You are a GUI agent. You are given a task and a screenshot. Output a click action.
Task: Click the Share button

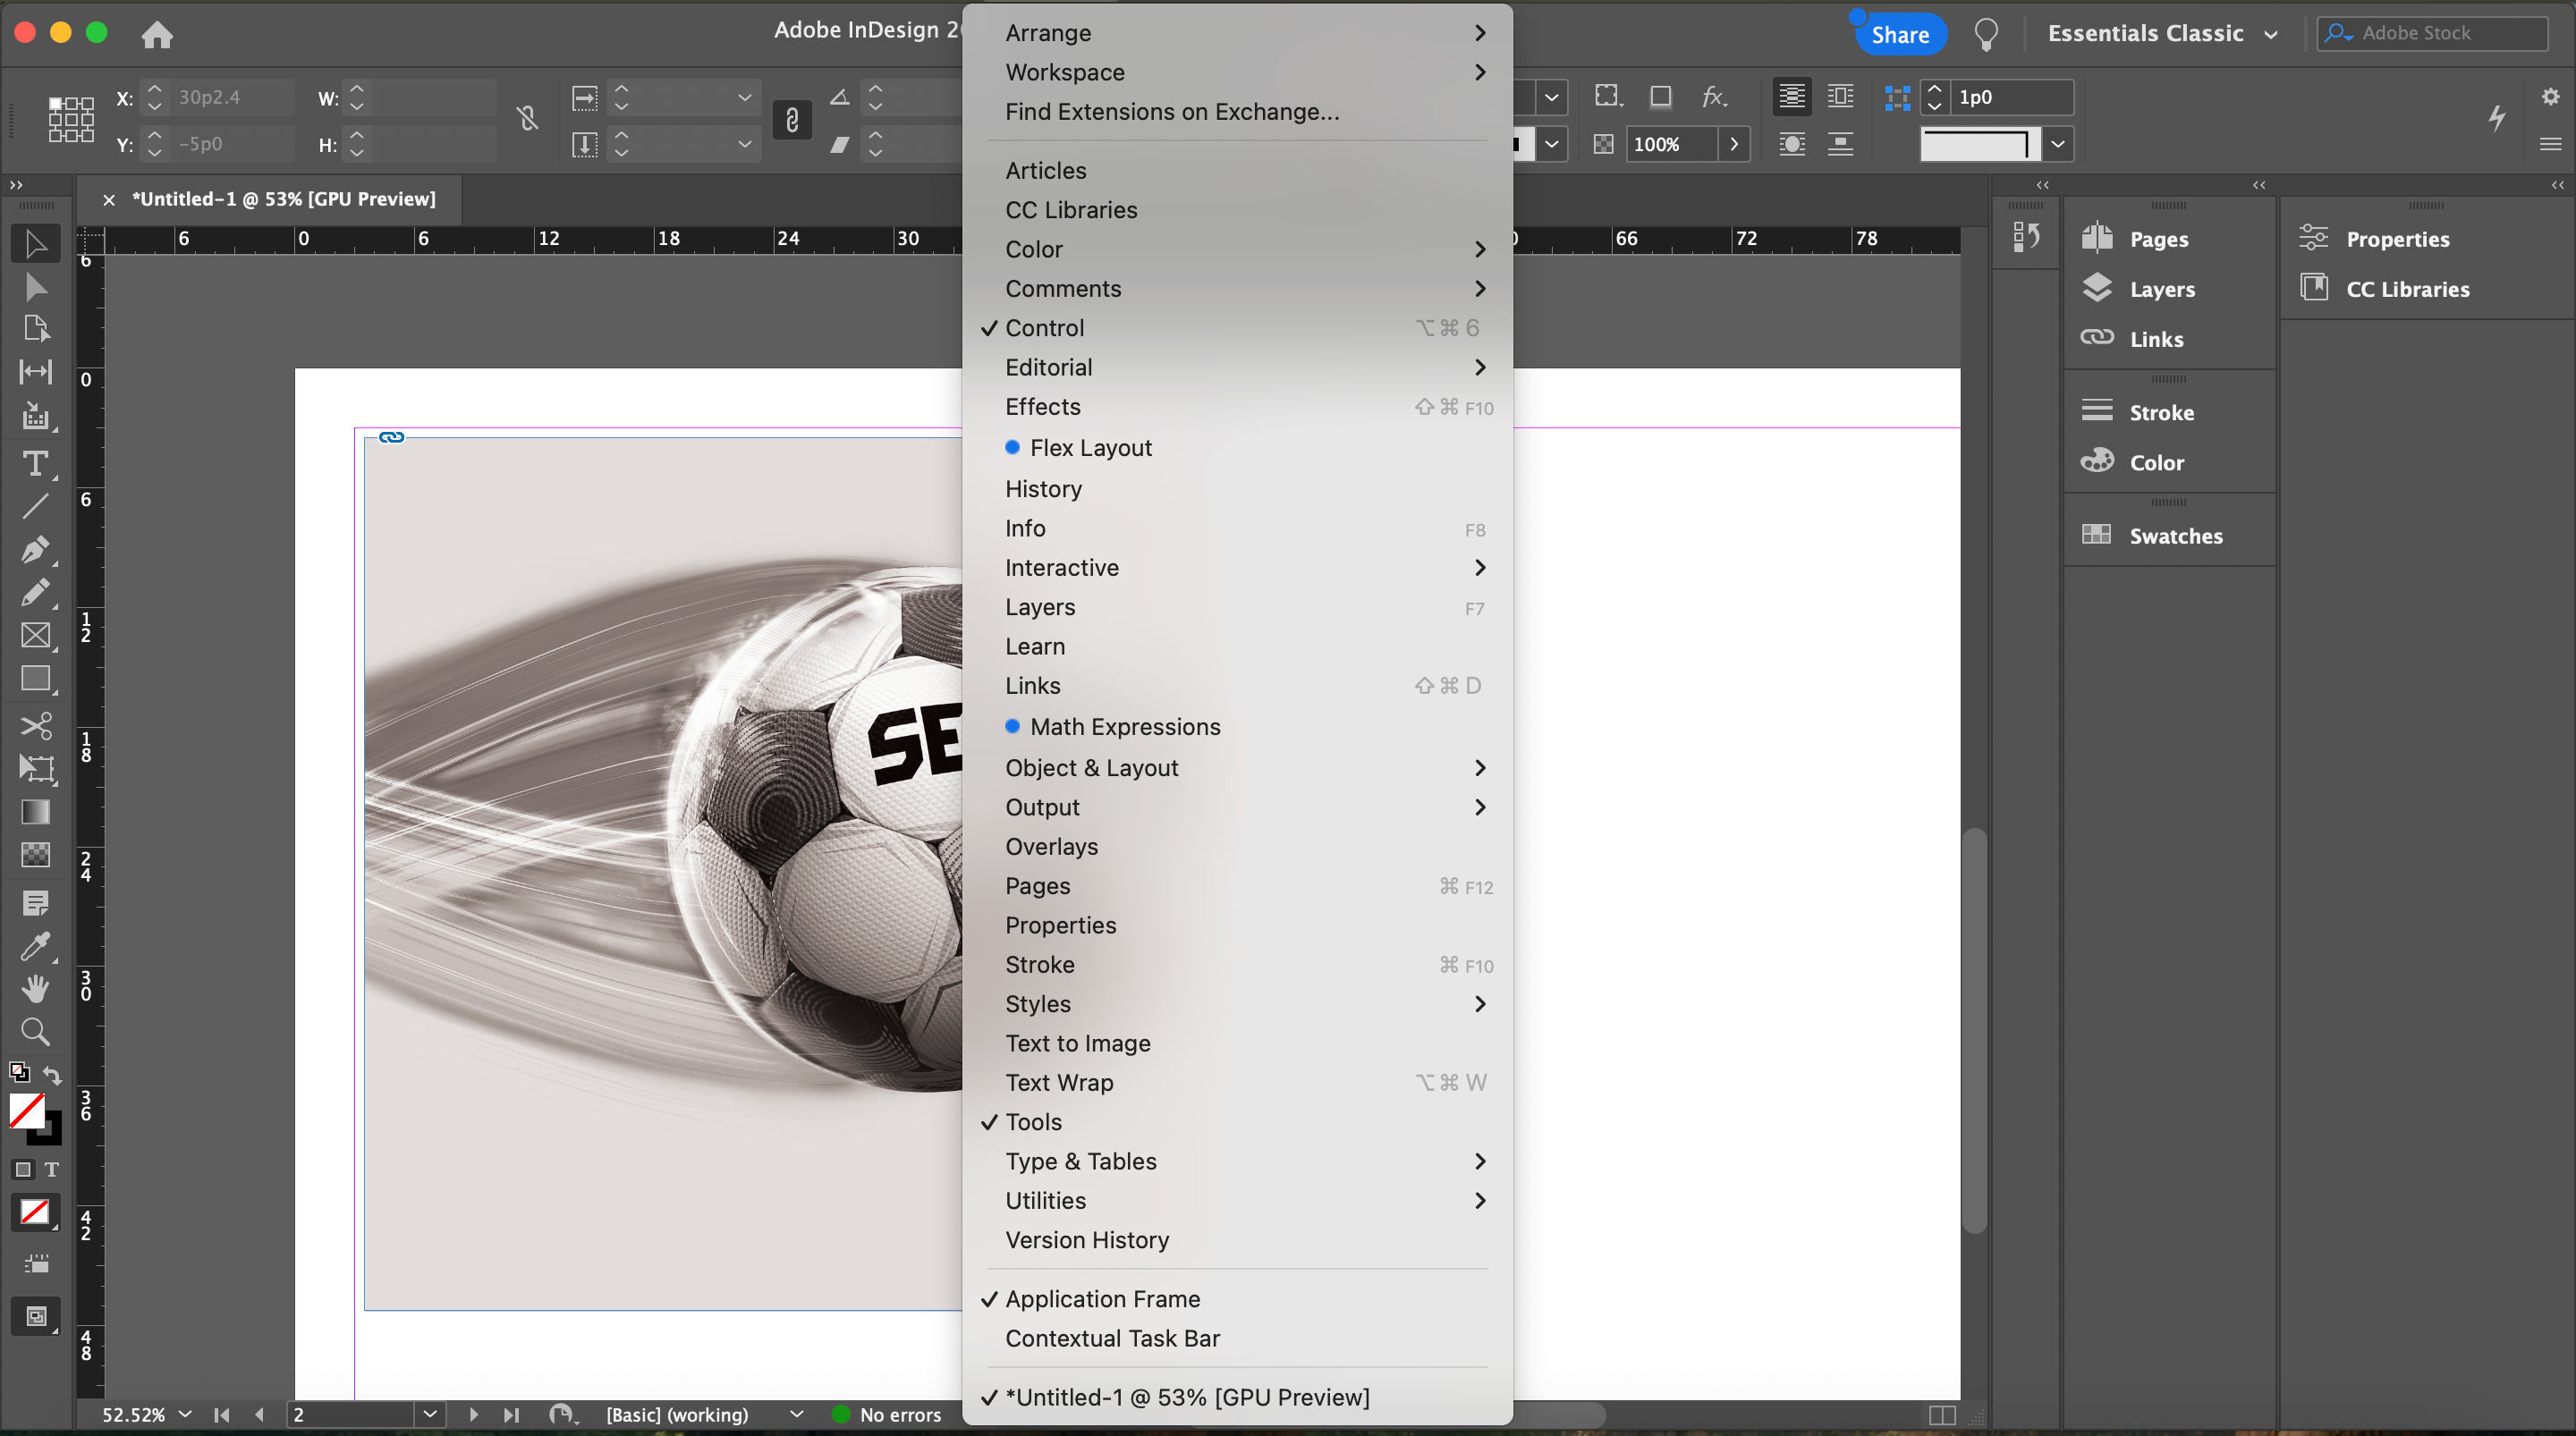coord(1899,34)
